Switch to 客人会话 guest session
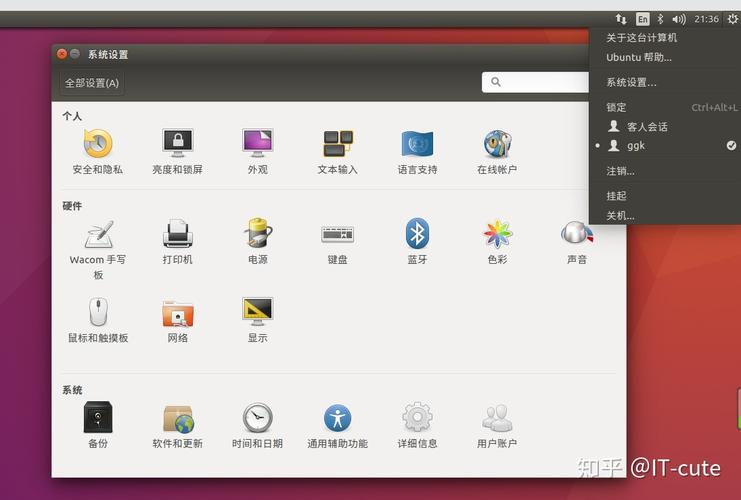 [647, 127]
